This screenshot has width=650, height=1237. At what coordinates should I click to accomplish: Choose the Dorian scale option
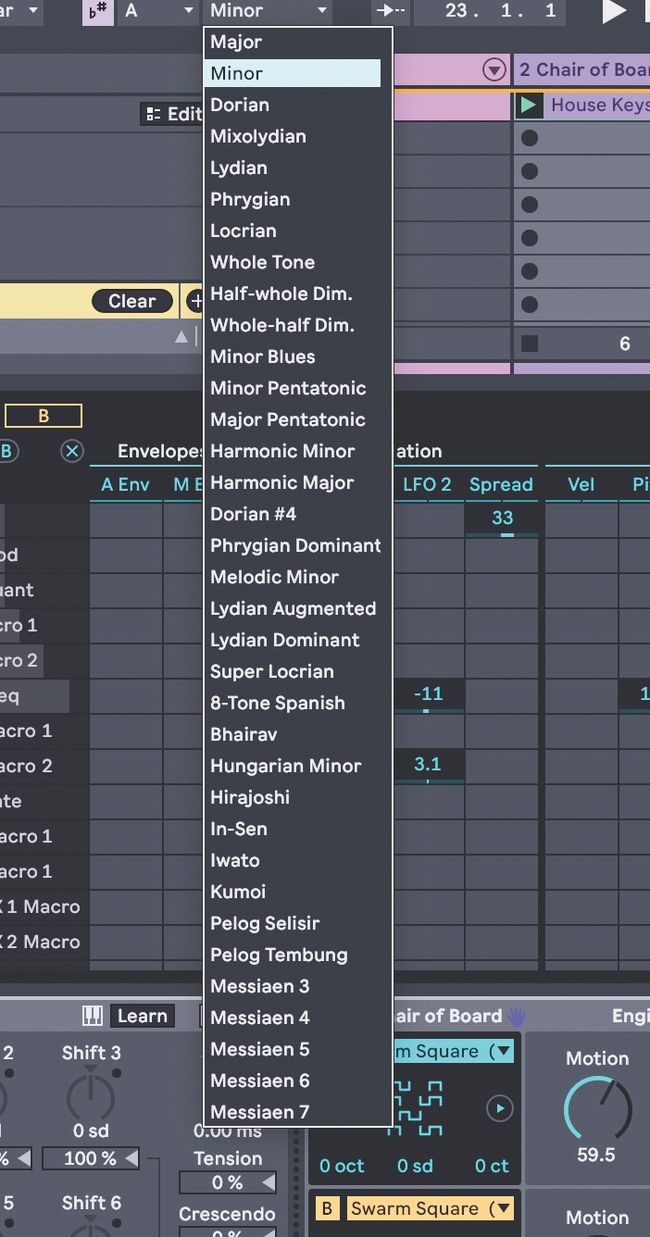tap(239, 105)
